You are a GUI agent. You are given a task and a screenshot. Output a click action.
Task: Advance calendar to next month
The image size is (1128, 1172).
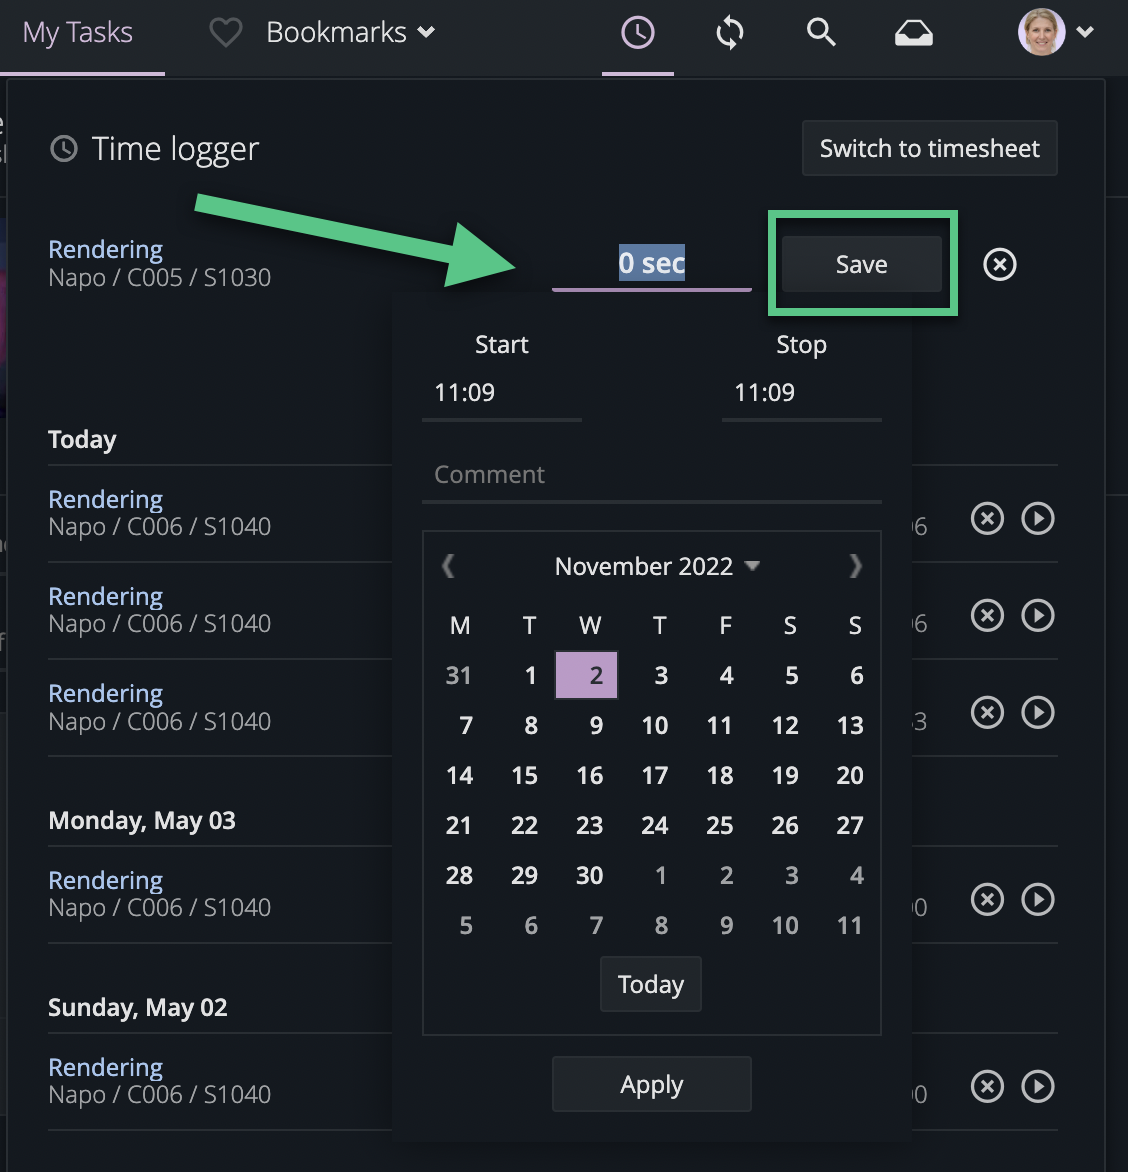[x=855, y=566]
